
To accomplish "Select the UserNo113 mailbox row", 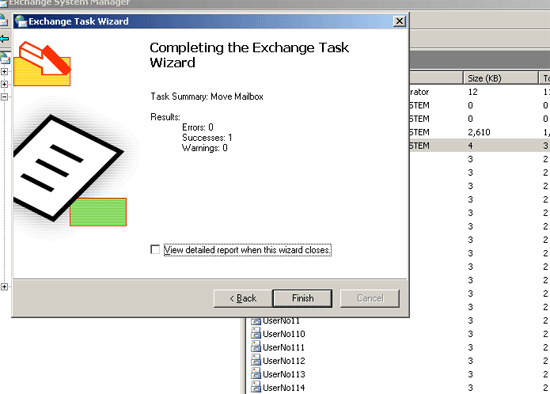I will 398,374.
